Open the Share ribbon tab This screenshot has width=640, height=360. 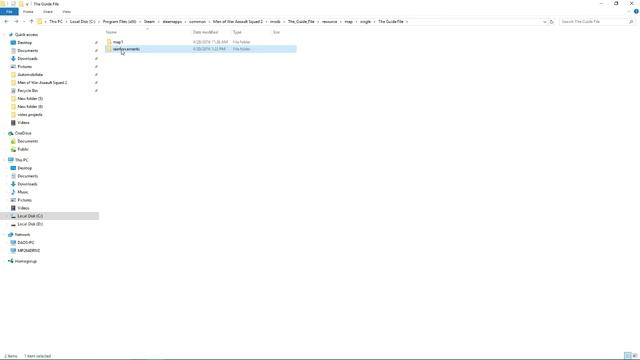(x=48, y=12)
